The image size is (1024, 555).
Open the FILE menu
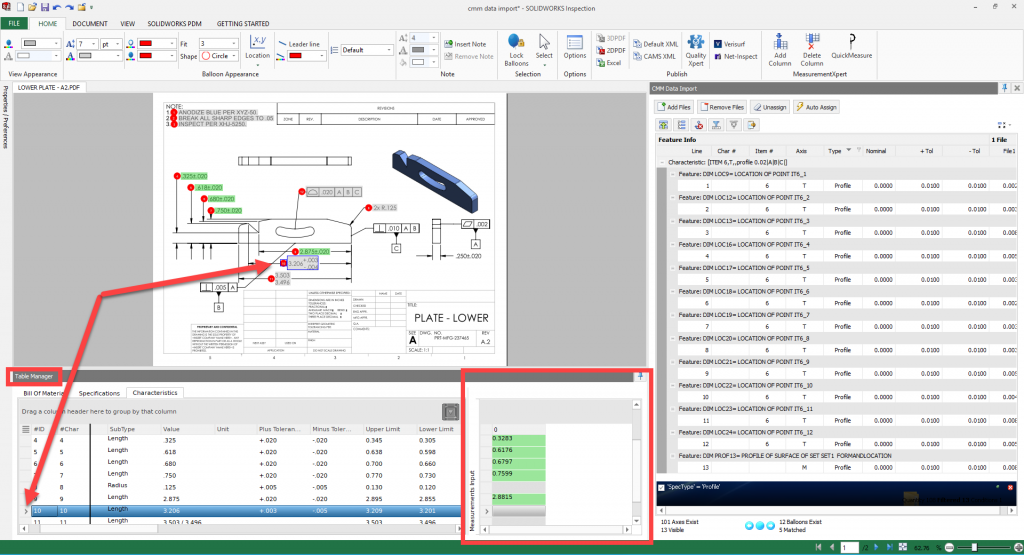tap(14, 24)
